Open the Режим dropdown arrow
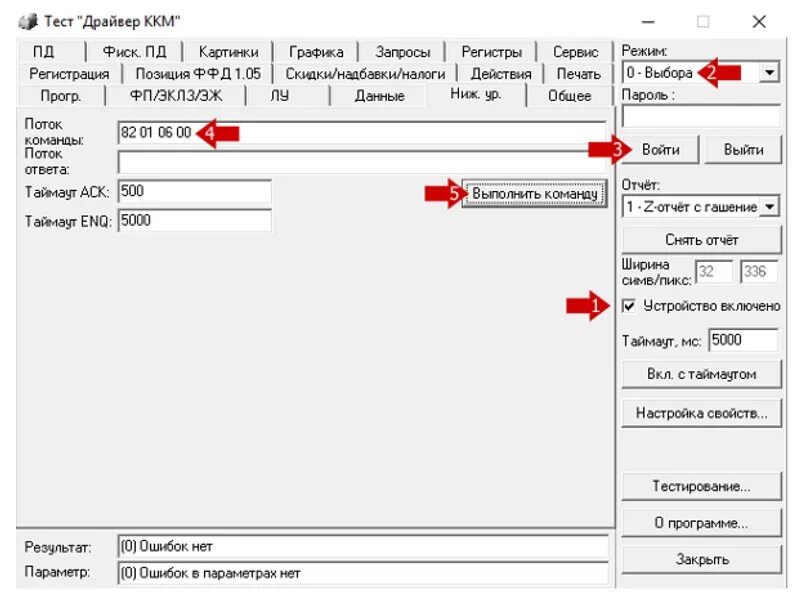Screen dimensions: 800x607 click(x=769, y=72)
